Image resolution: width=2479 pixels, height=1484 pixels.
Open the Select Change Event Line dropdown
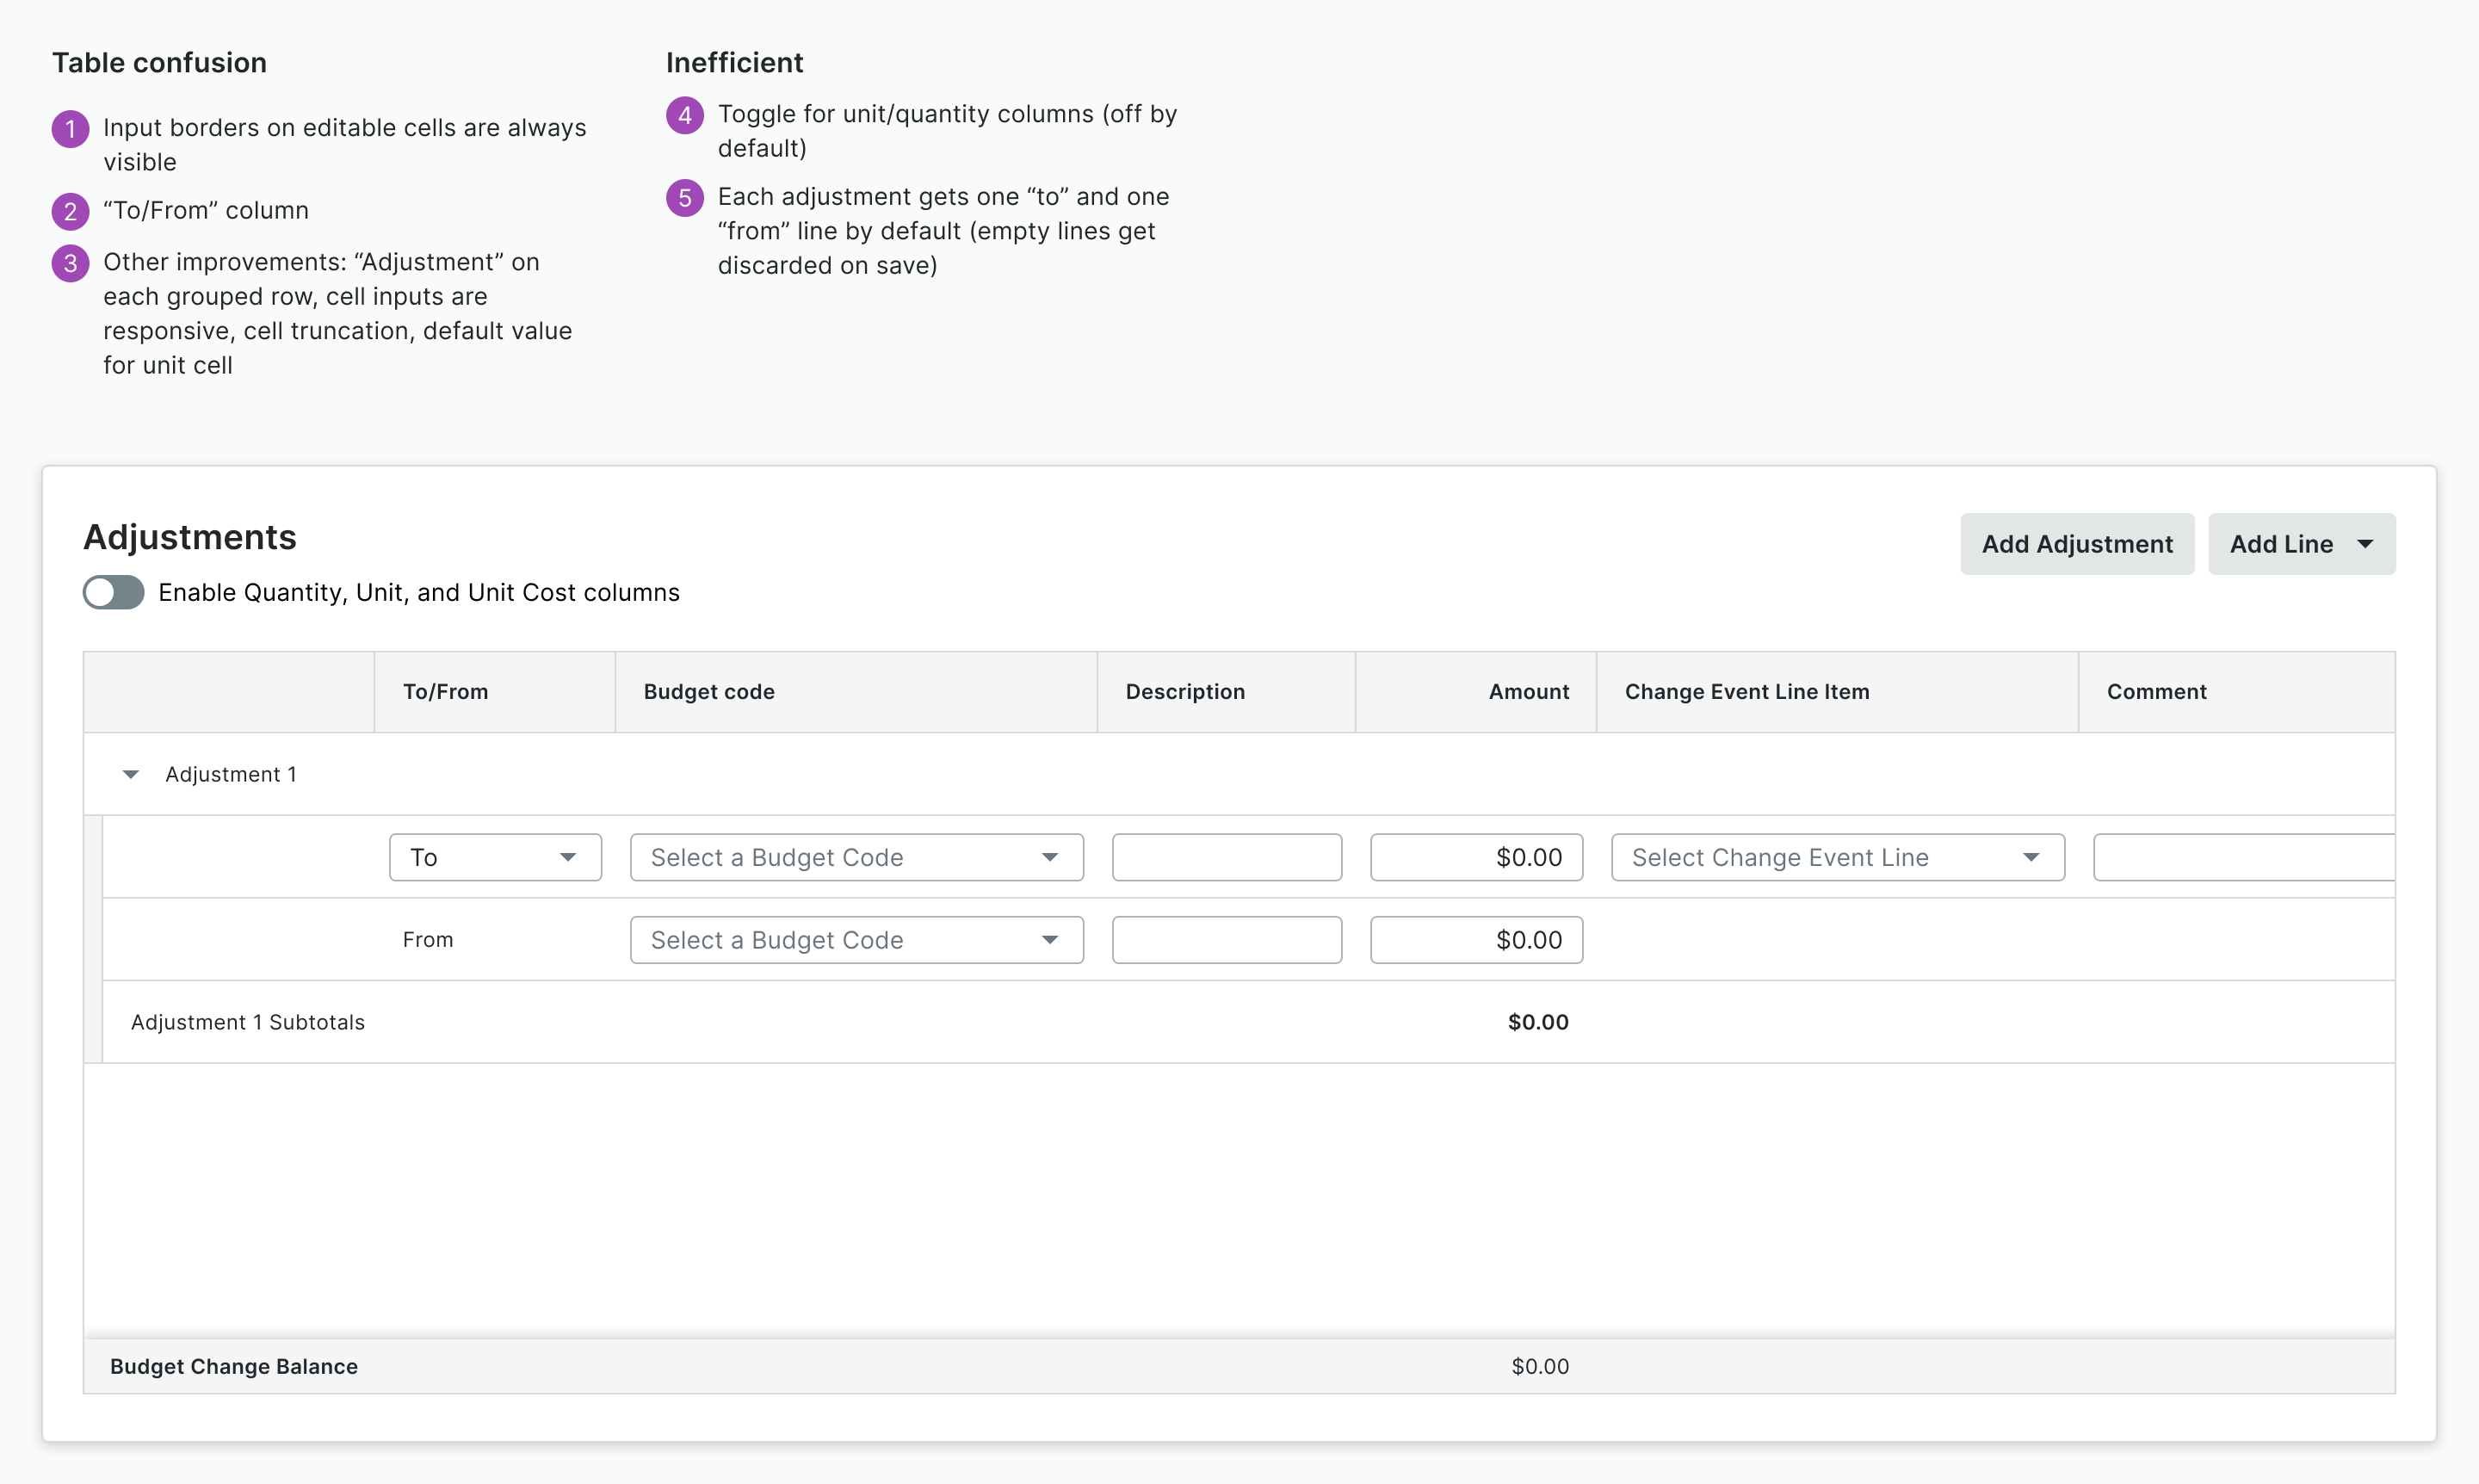1837,857
